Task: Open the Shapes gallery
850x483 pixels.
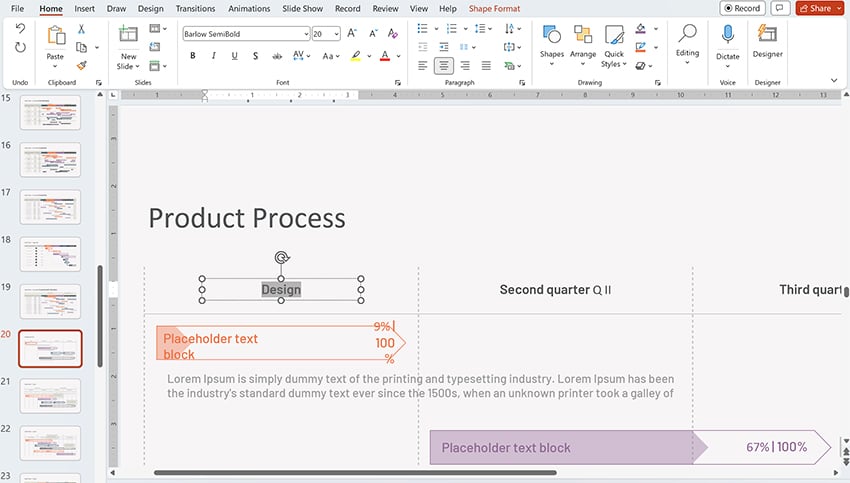Action: pos(551,38)
